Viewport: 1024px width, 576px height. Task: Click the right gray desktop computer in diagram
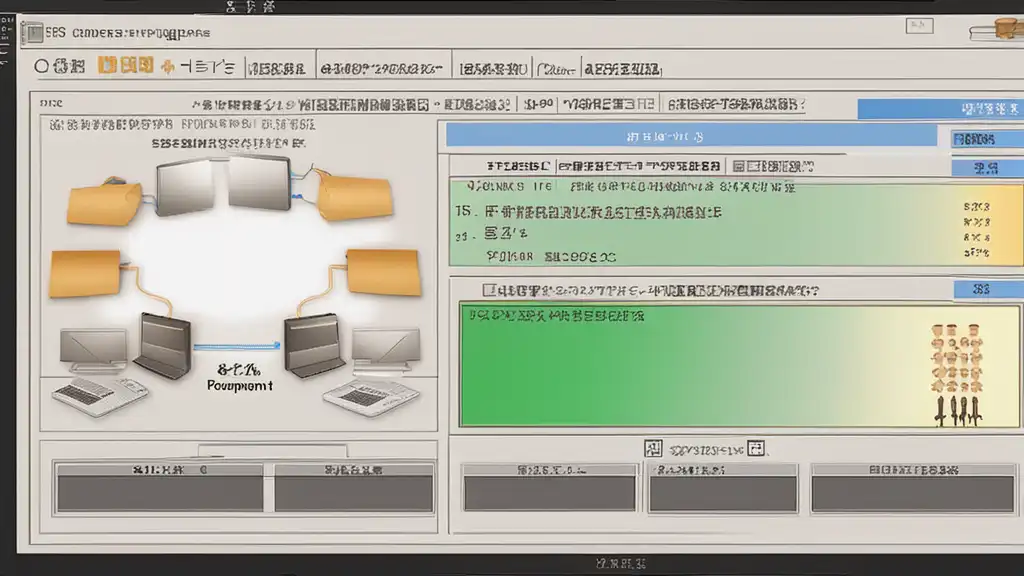[386, 351]
